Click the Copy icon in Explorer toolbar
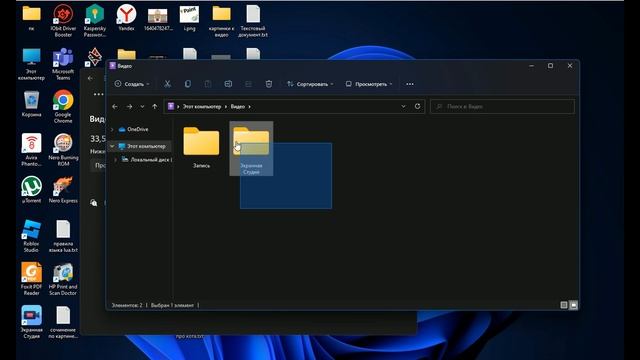 coord(188,84)
